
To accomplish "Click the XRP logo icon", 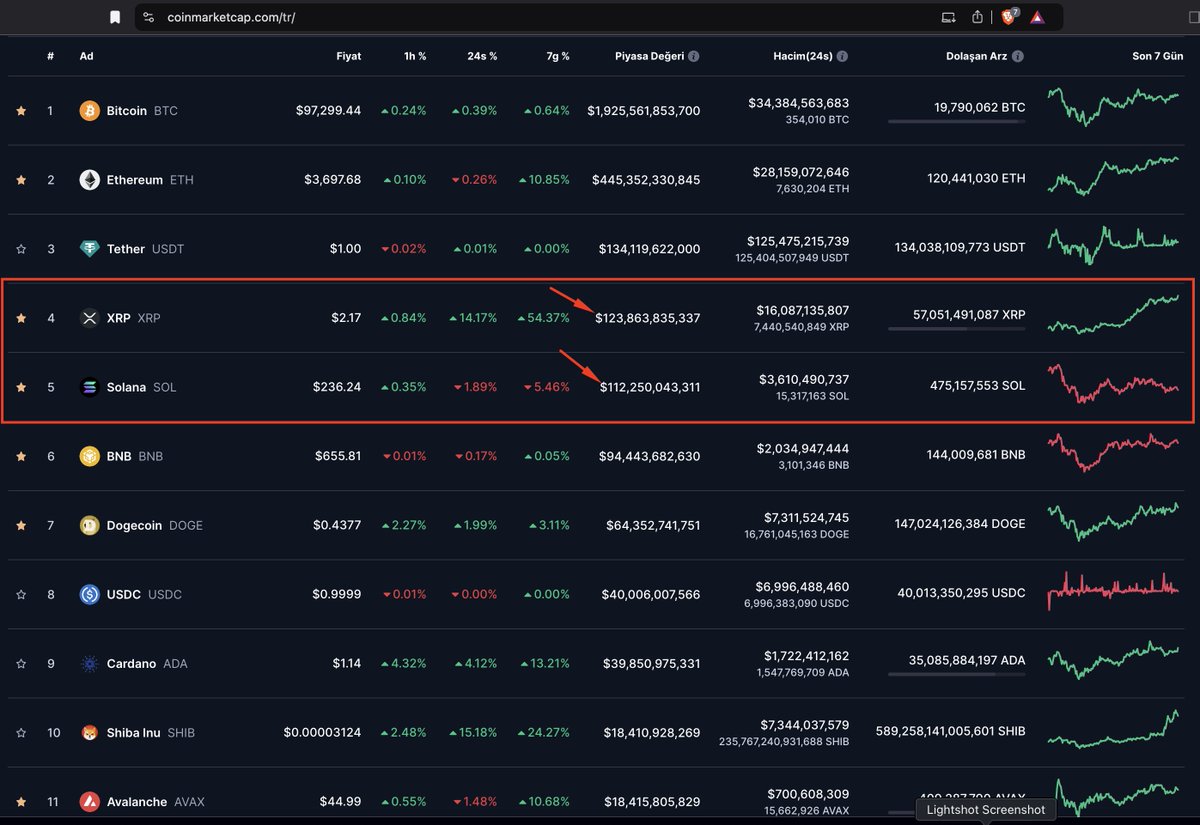I will tap(90, 318).
